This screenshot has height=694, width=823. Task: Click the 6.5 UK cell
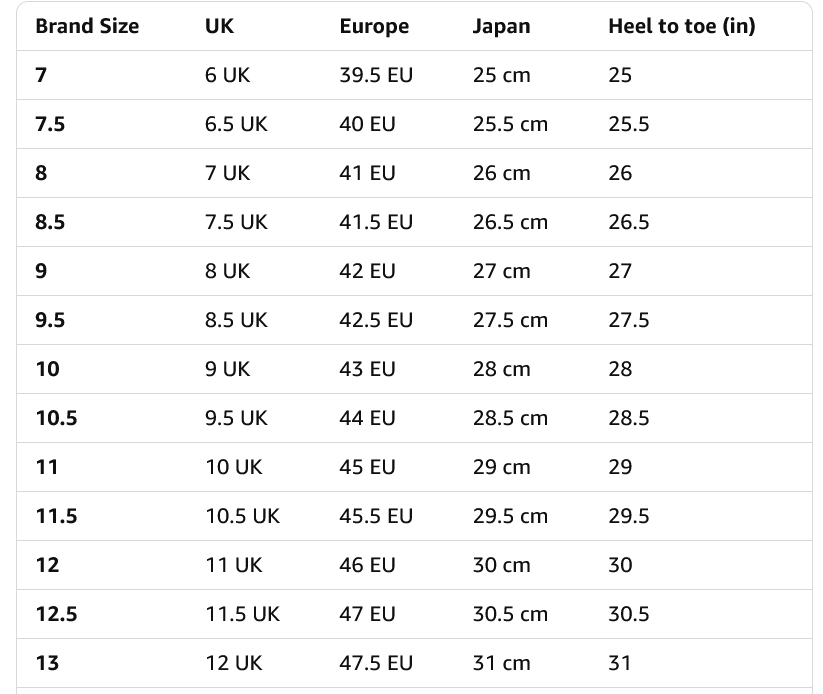(236, 124)
